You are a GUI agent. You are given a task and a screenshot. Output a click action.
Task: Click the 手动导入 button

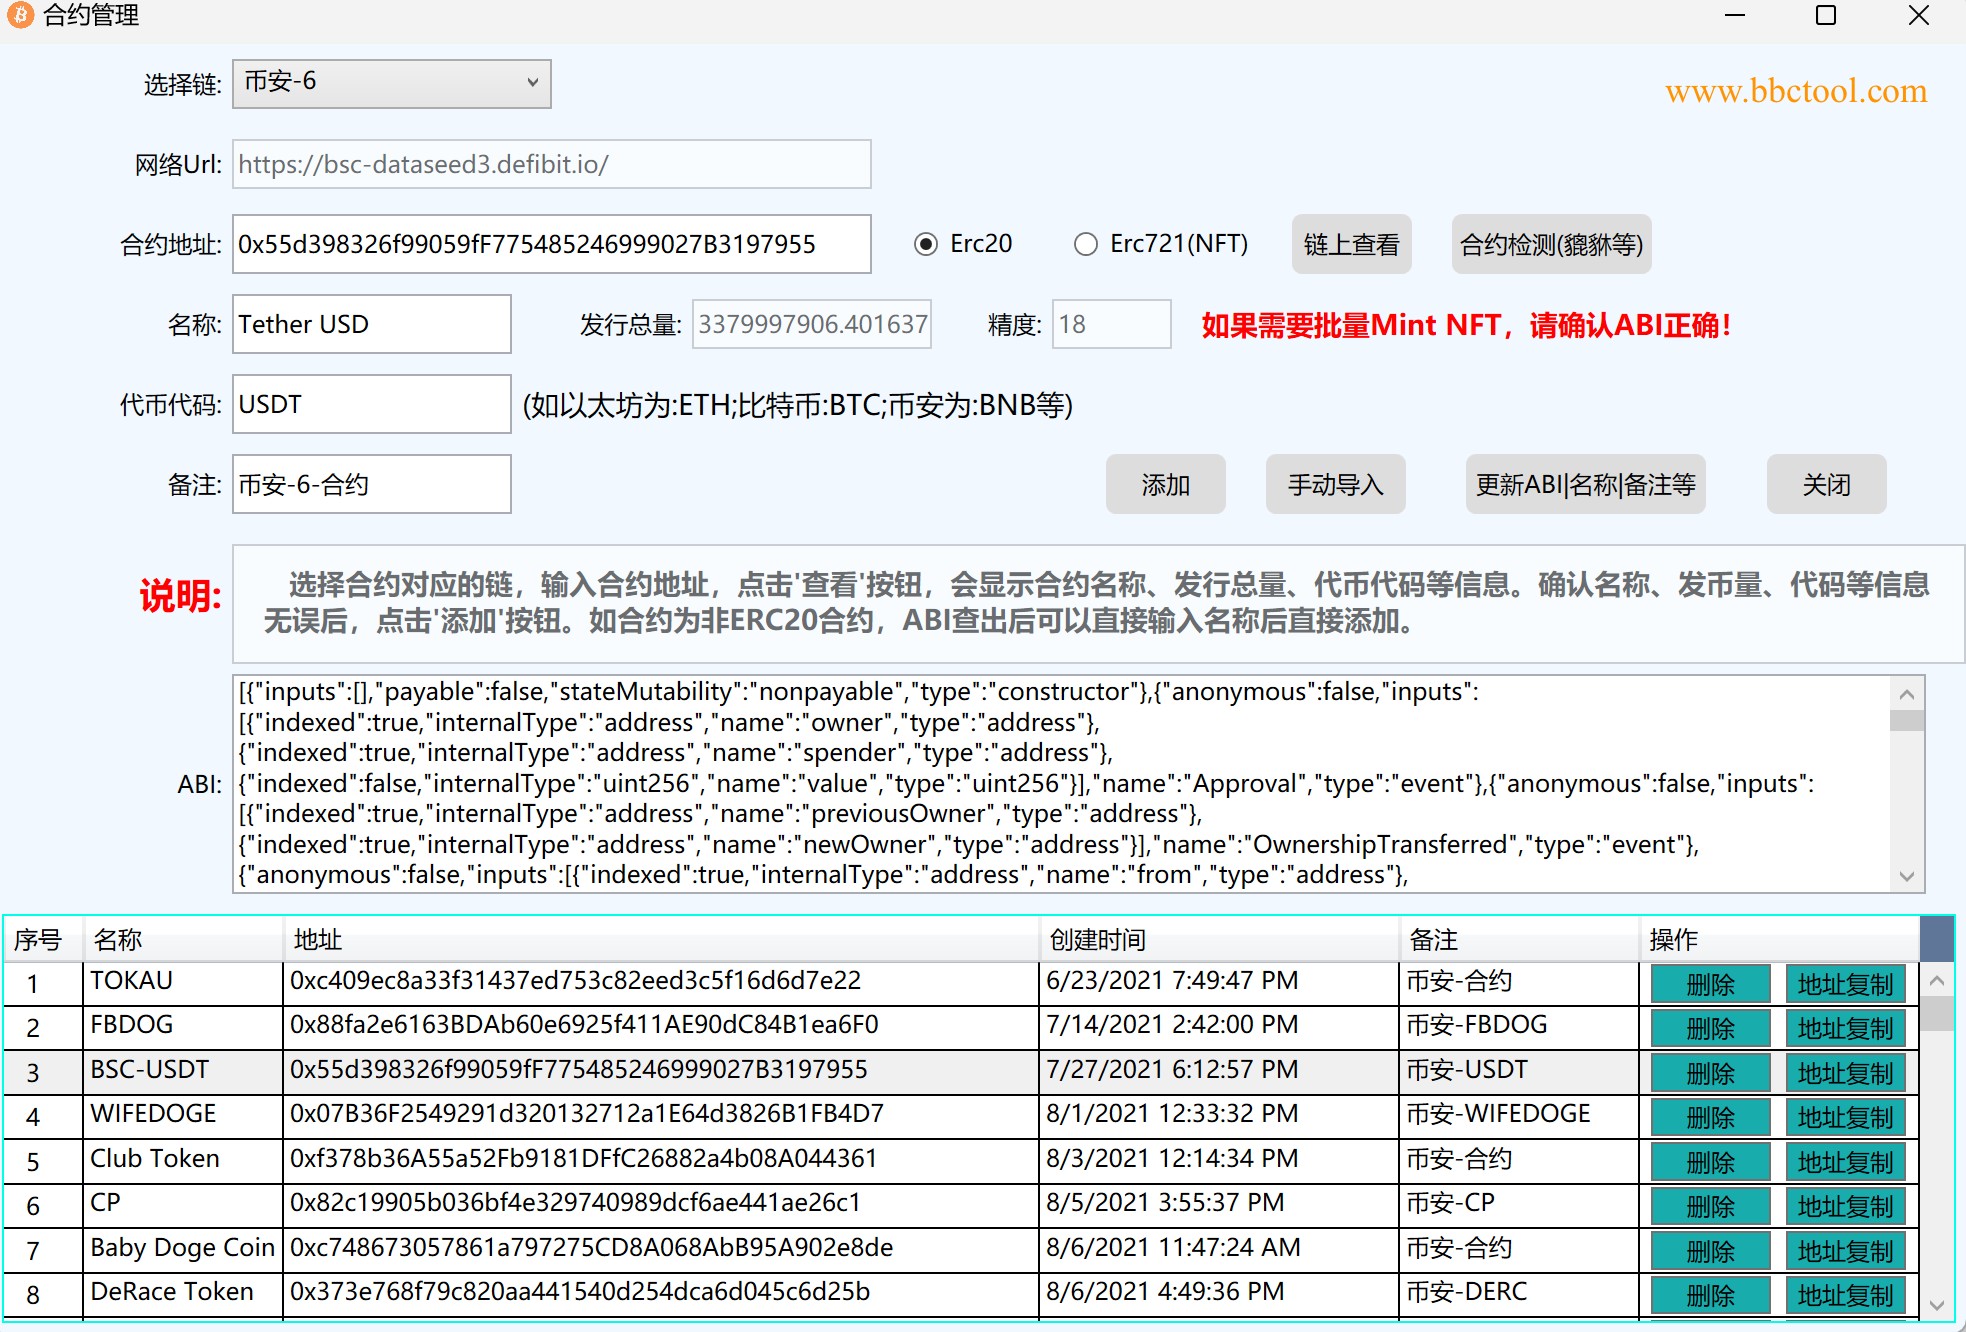coord(1335,485)
